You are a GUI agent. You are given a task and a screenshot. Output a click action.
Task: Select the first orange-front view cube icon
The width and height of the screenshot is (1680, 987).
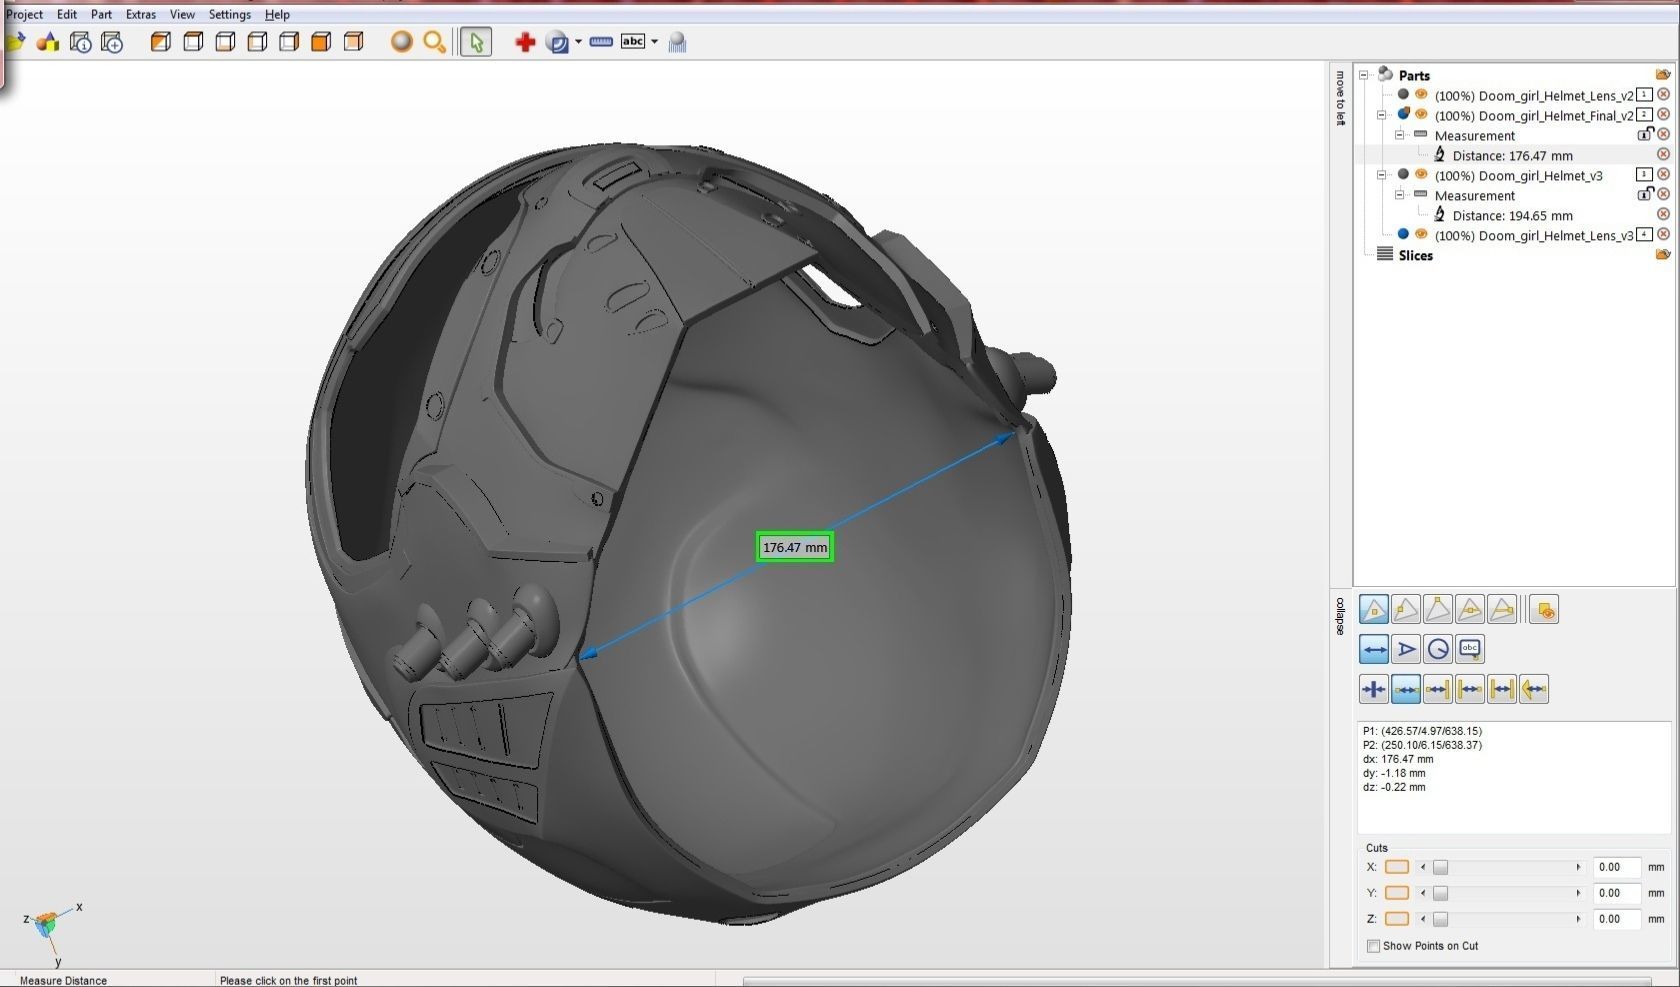(160, 42)
